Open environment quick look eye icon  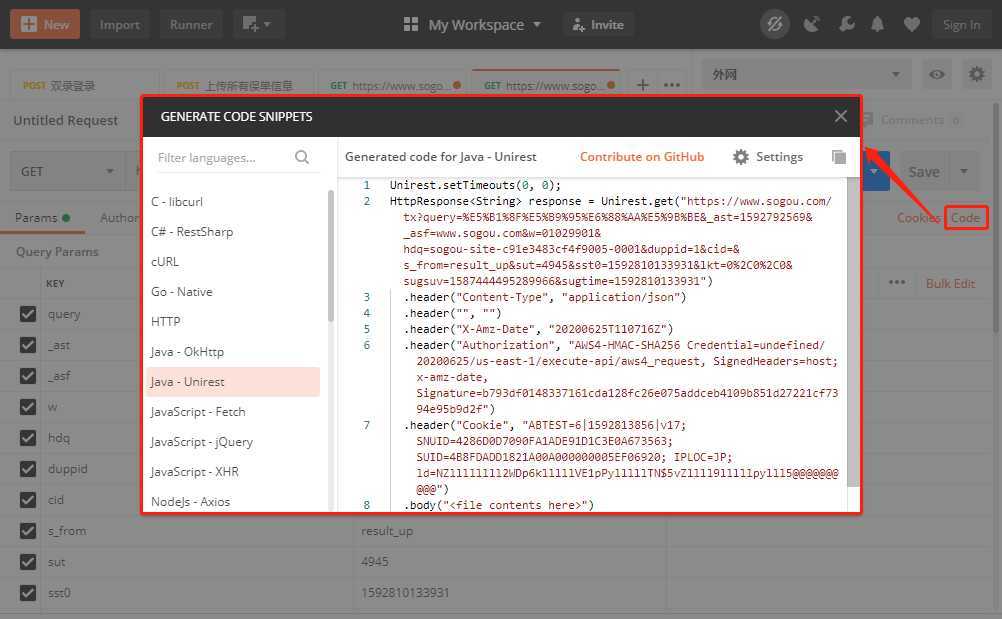coord(937,75)
